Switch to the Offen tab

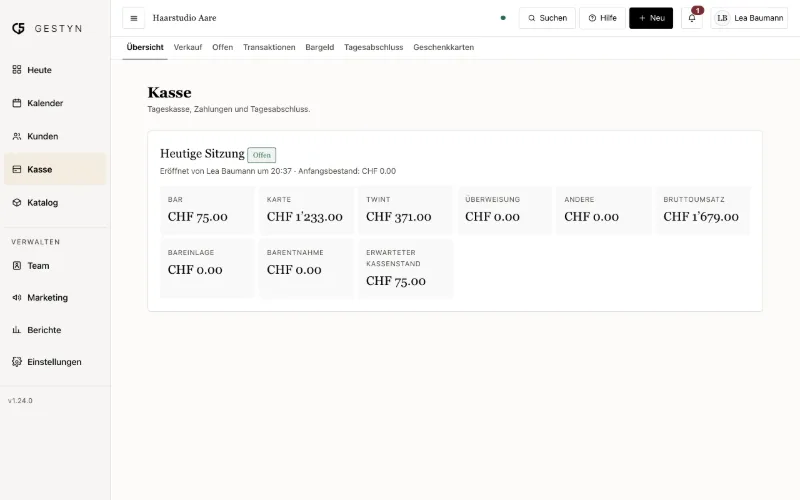[x=222, y=47]
